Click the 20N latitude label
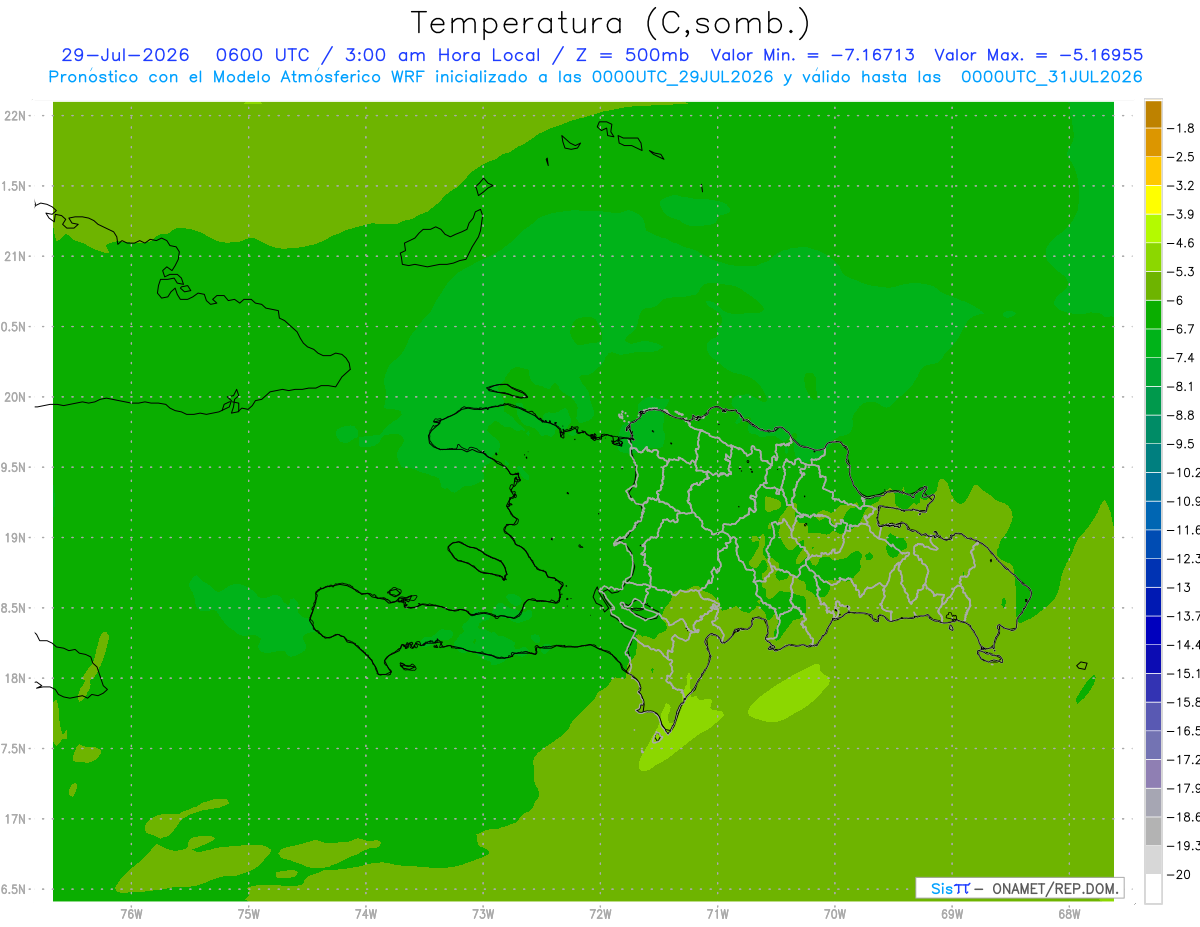Viewport: 1200px width, 927px height. point(15,397)
